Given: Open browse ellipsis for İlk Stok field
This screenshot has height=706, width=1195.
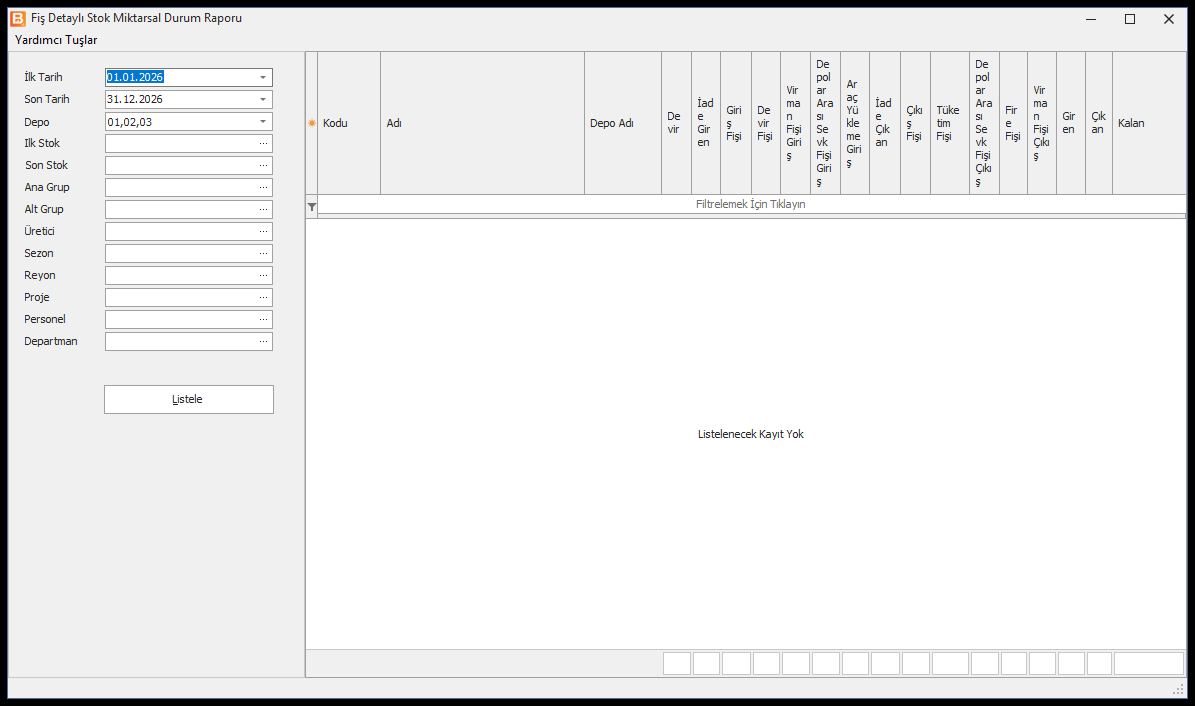Looking at the screenshot, I should (263, 143).
